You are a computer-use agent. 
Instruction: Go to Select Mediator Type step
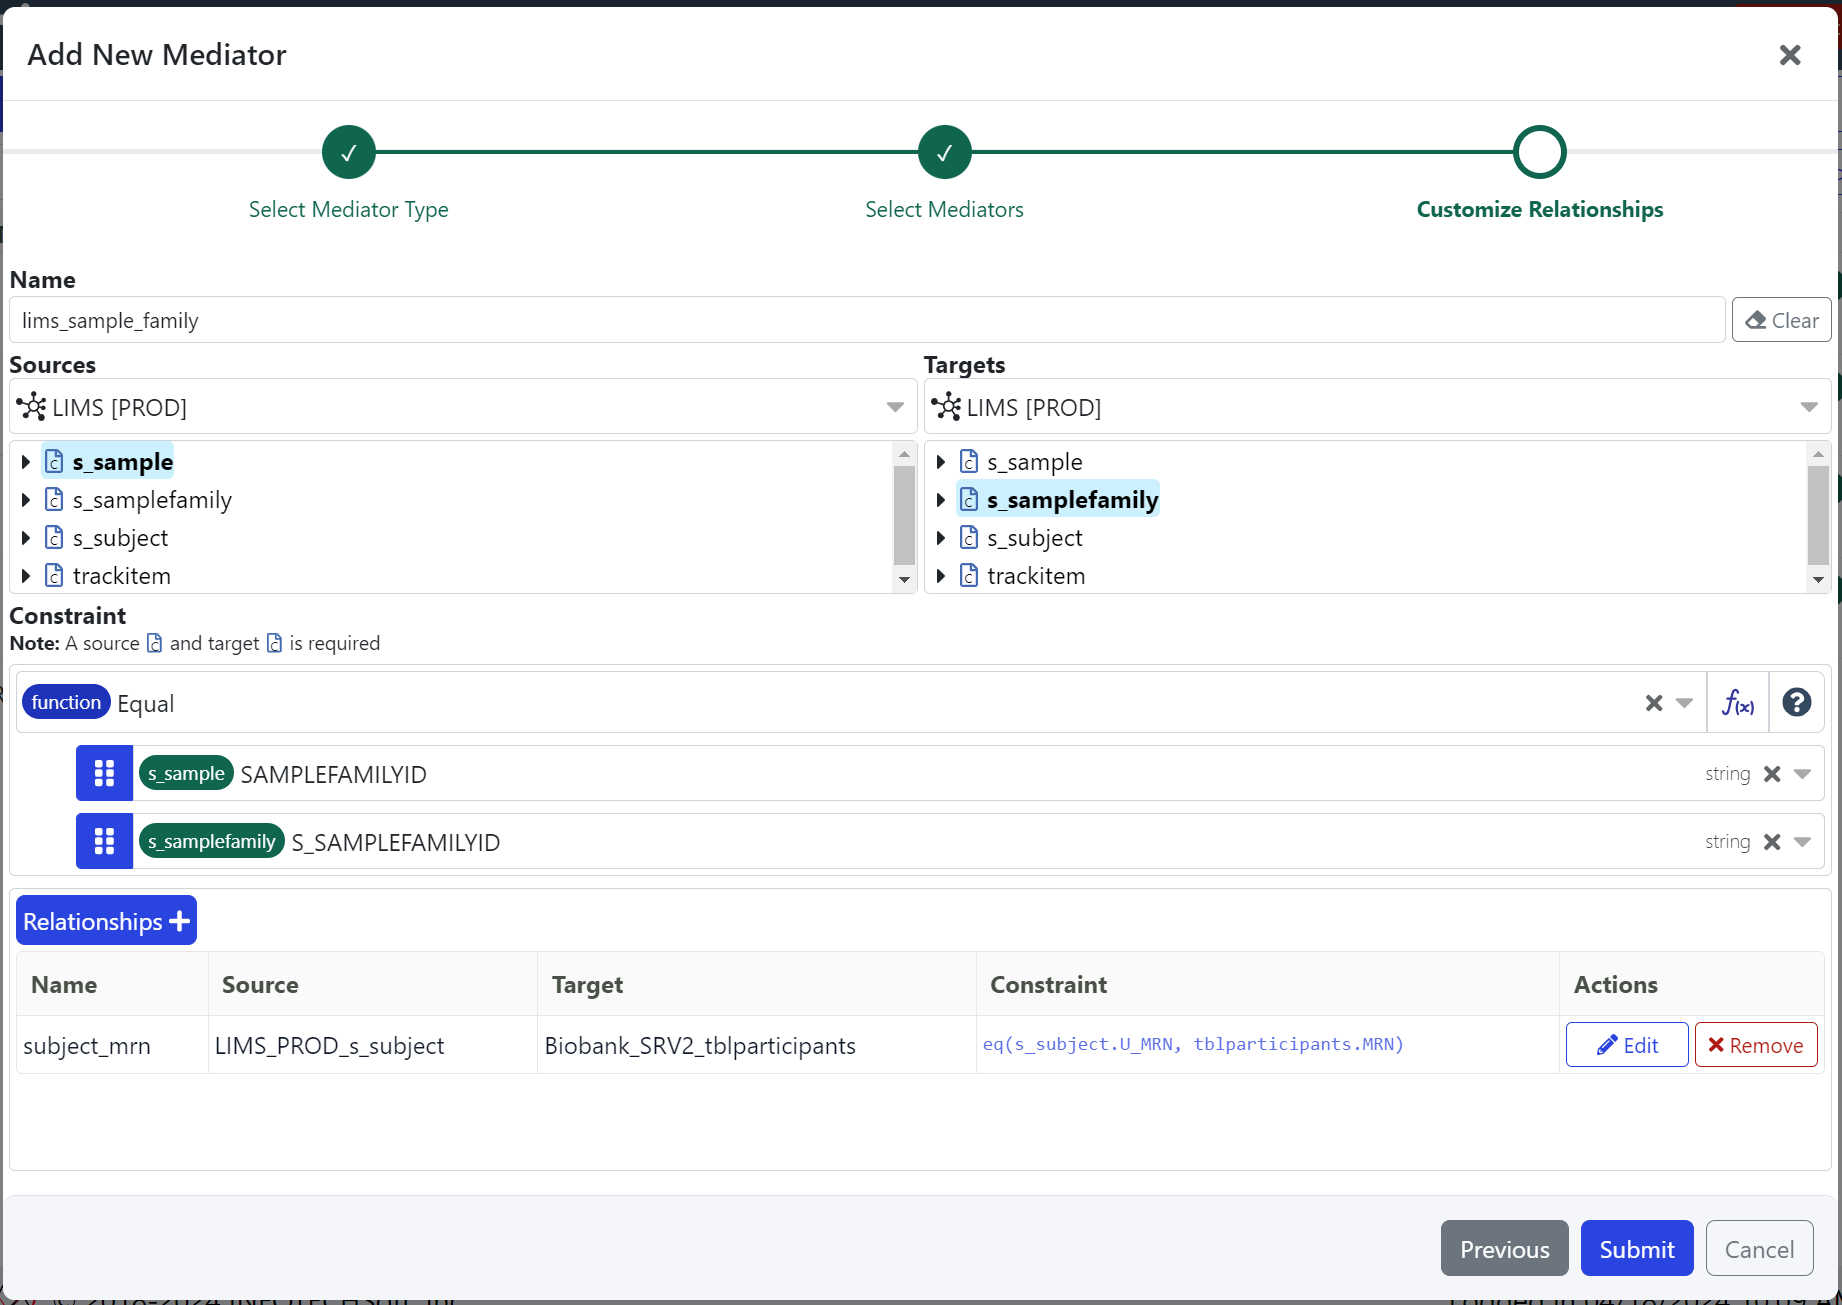(348, 152)
